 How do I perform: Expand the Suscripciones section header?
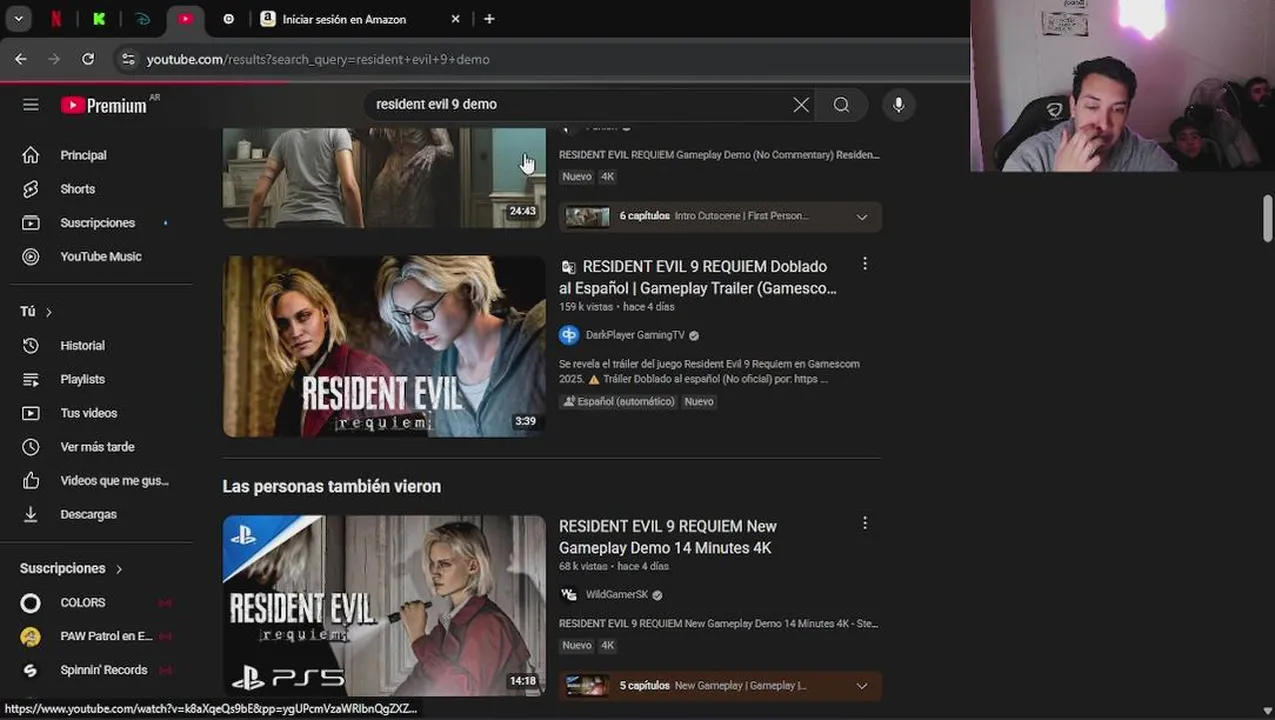click(71, 568)
